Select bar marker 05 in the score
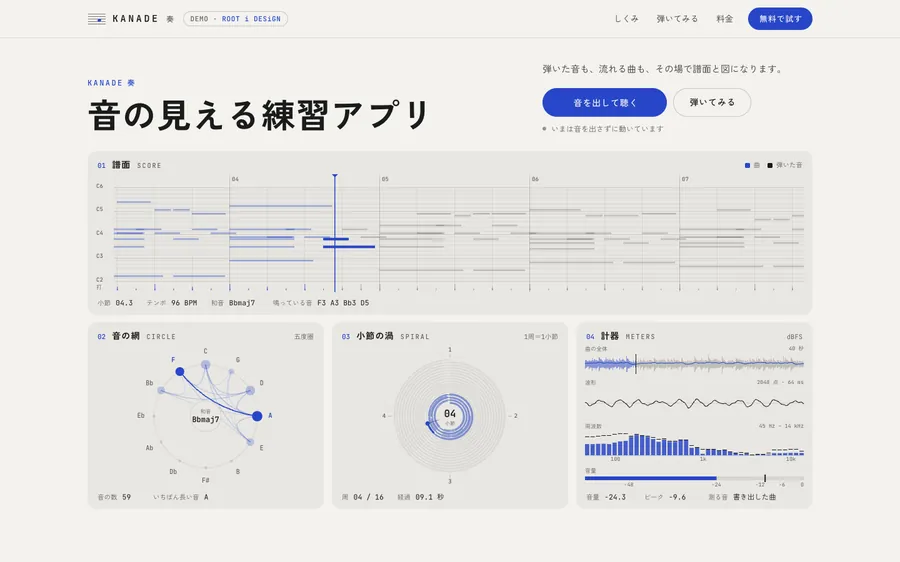The height and width of the screenshot is (562, 900). click(x=385, y=179)
